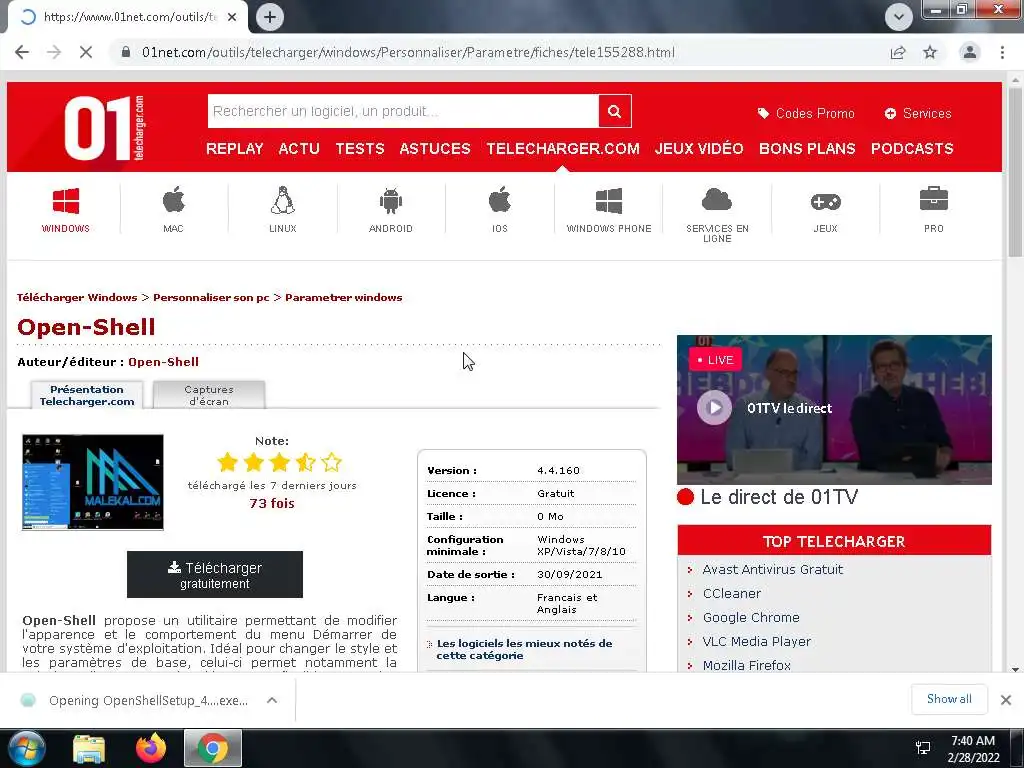Open the PODCASTS menu item
Image resolution: width=1024 pixels, height=768 pixels.
pyautogui.click(x=912, y=149)
